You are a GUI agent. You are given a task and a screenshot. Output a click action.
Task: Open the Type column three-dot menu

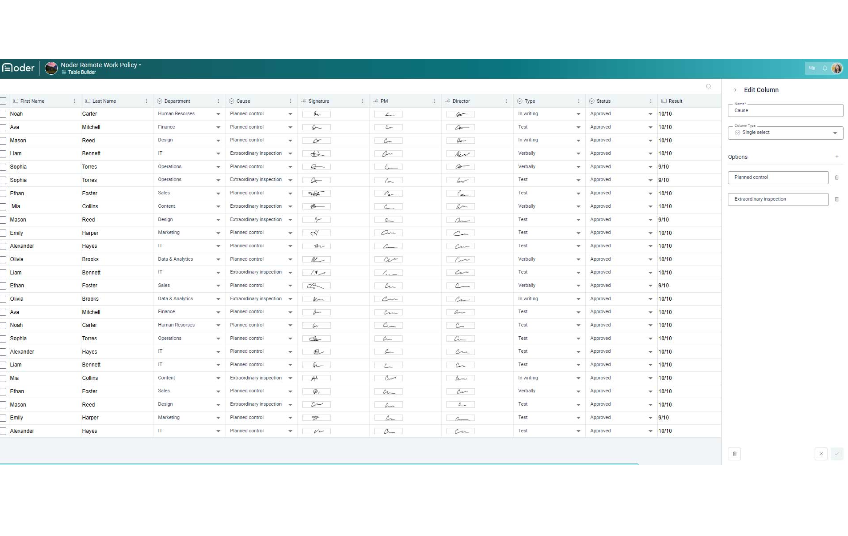(578, 101)
